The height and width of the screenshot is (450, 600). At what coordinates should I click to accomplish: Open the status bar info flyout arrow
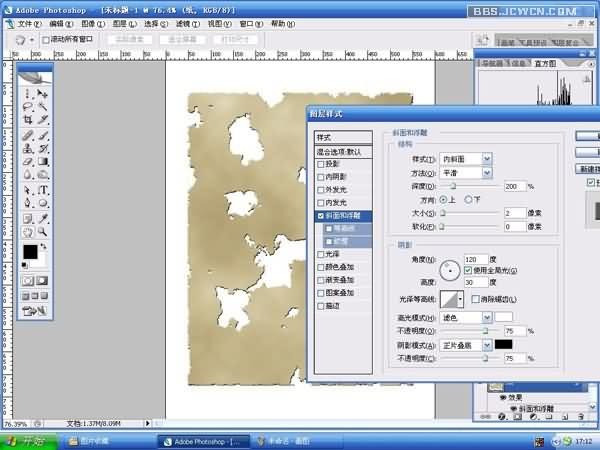(147, 423)
